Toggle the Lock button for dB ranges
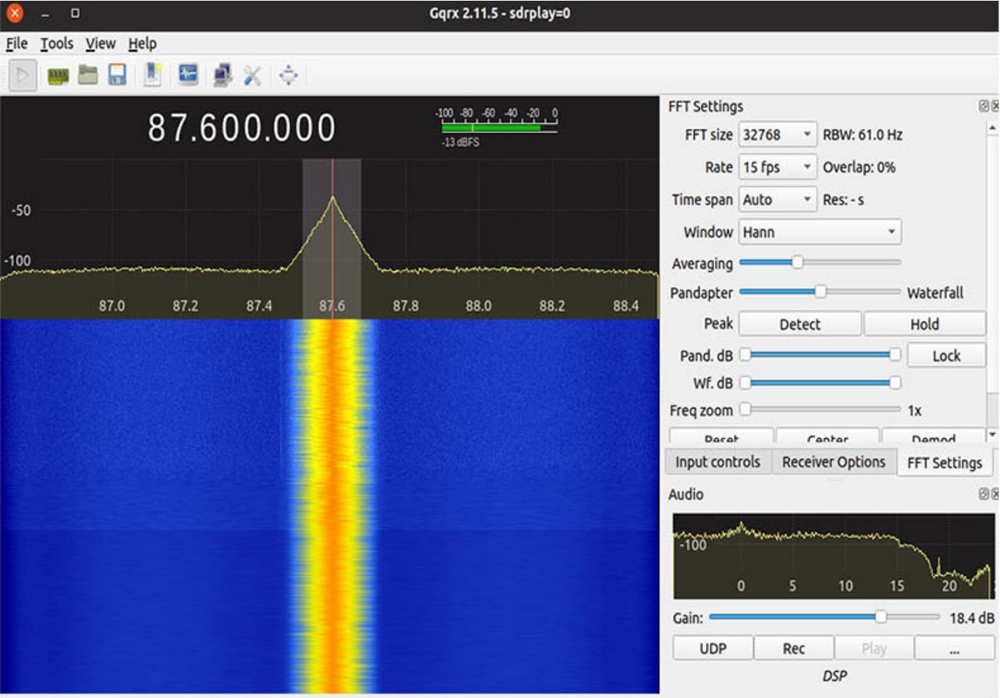 [x=945, y=355]
